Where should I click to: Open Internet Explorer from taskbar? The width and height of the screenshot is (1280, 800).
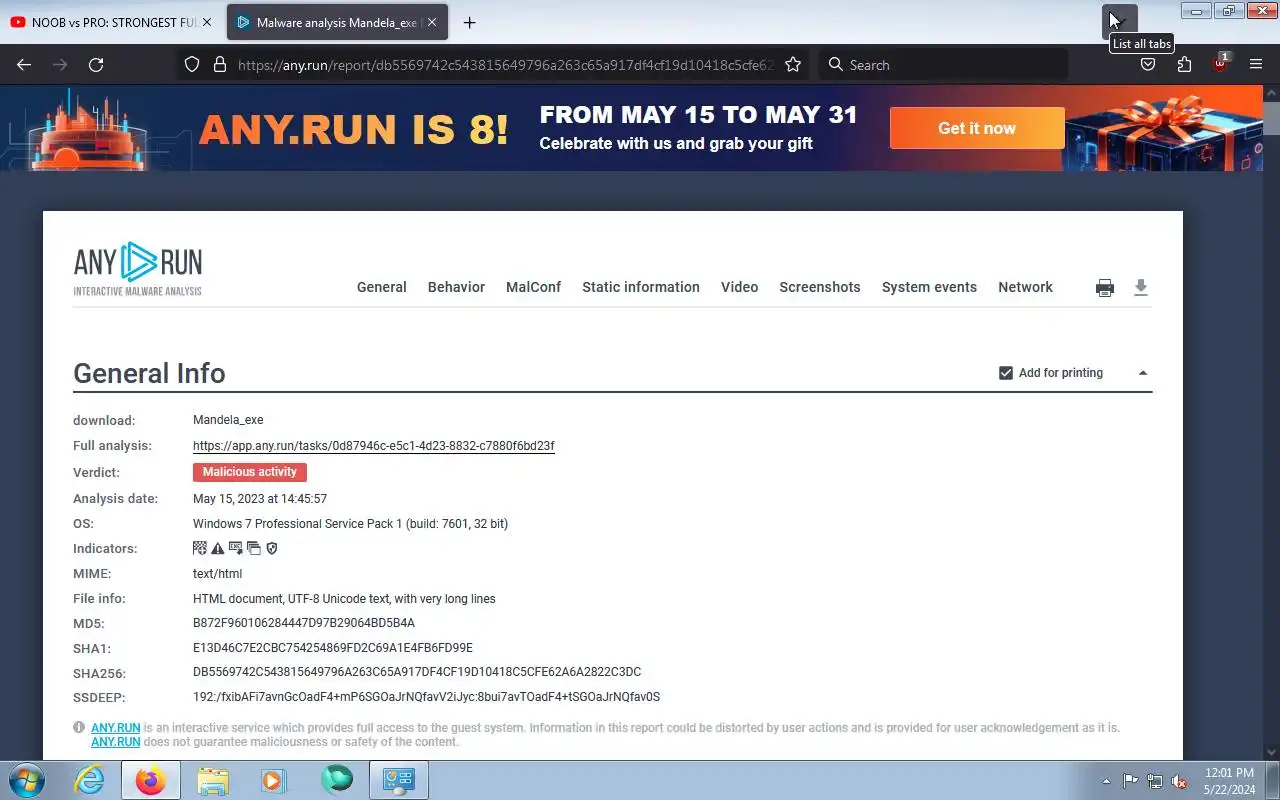(x=90, y=780)
